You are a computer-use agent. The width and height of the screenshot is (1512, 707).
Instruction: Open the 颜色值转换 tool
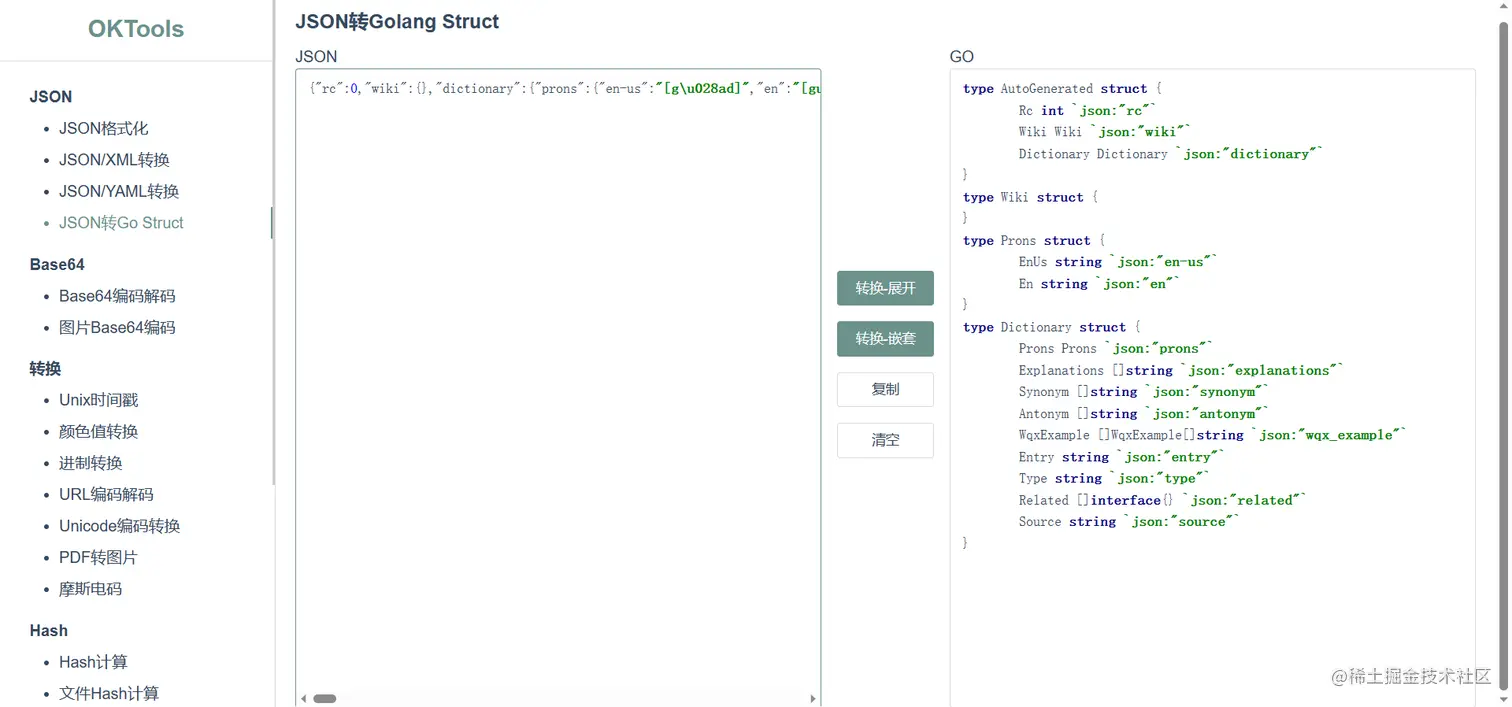[98, 432]
